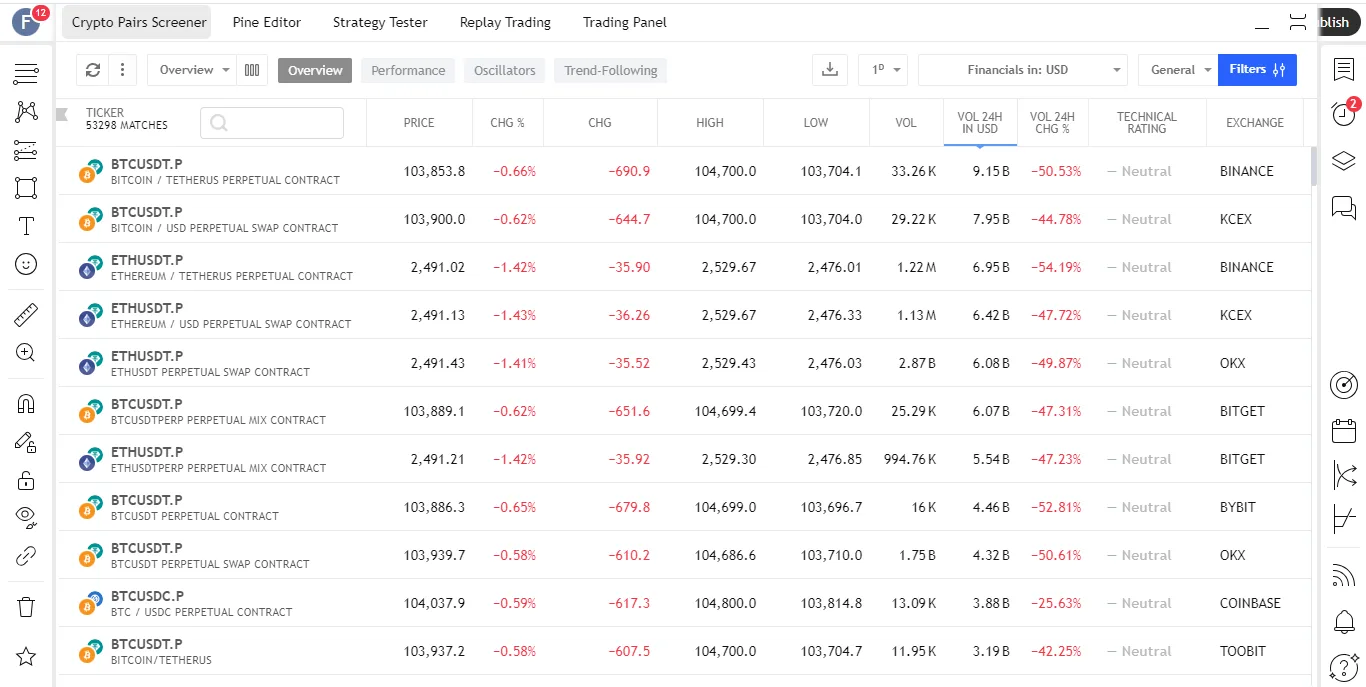Screen dimensions: 1366x687
Task: Toggle stay in drawing mode pencil-lock
Action: 26,442
